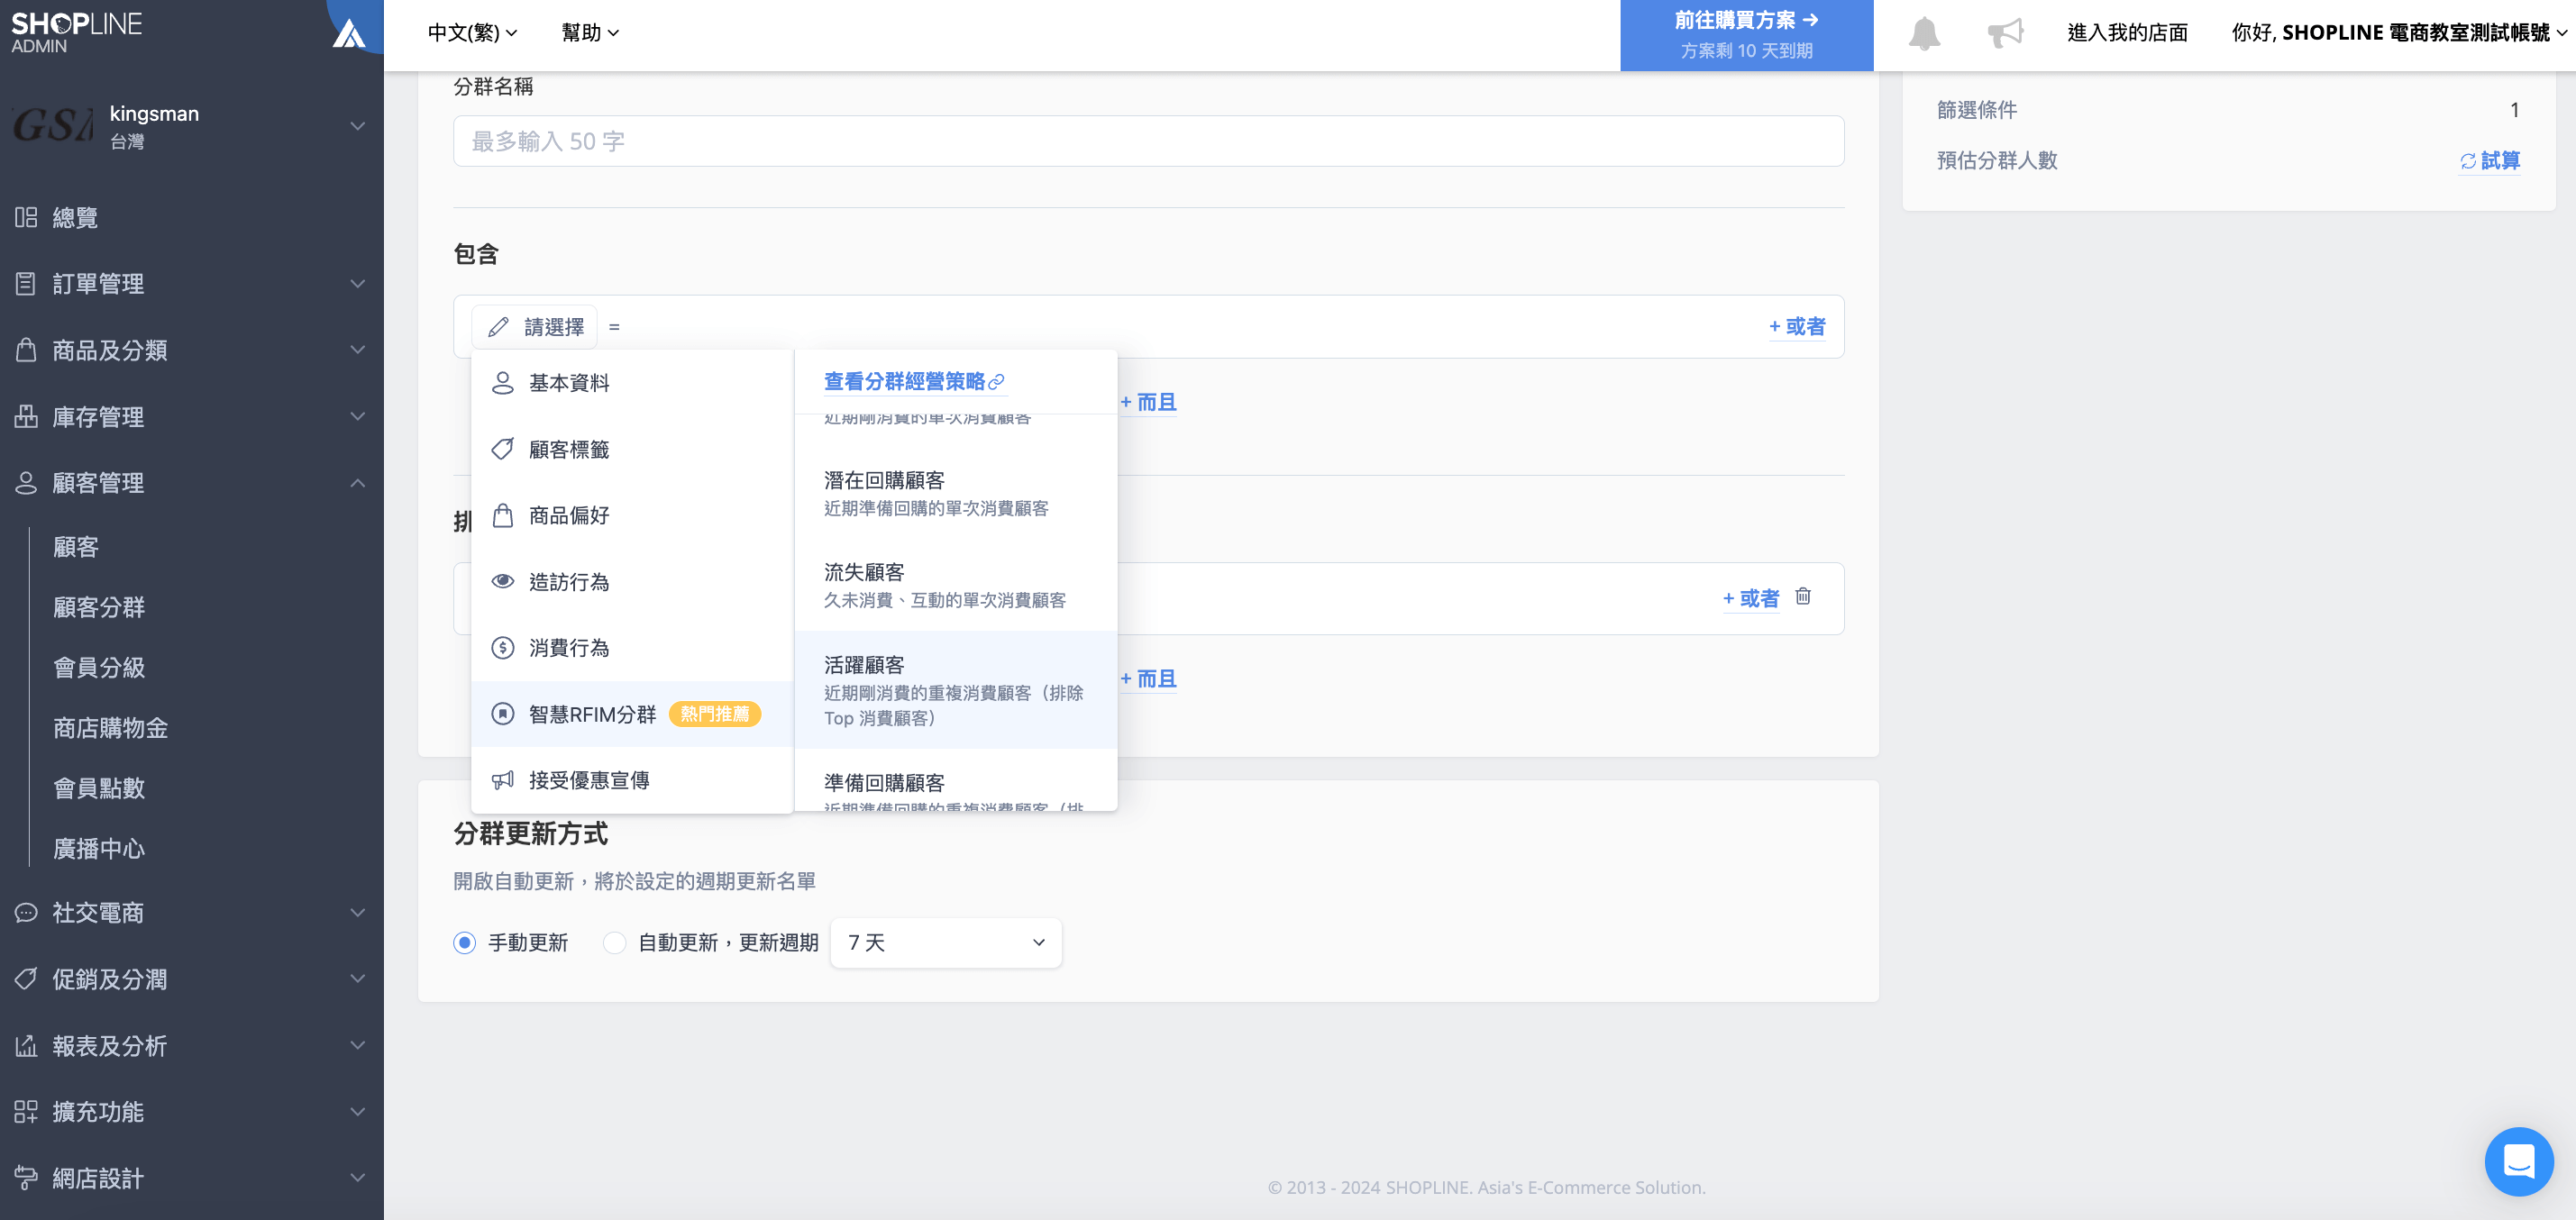
Task: Expand the 社交電商 chevron
Action: pyautogui.click(x=357, y=912)
